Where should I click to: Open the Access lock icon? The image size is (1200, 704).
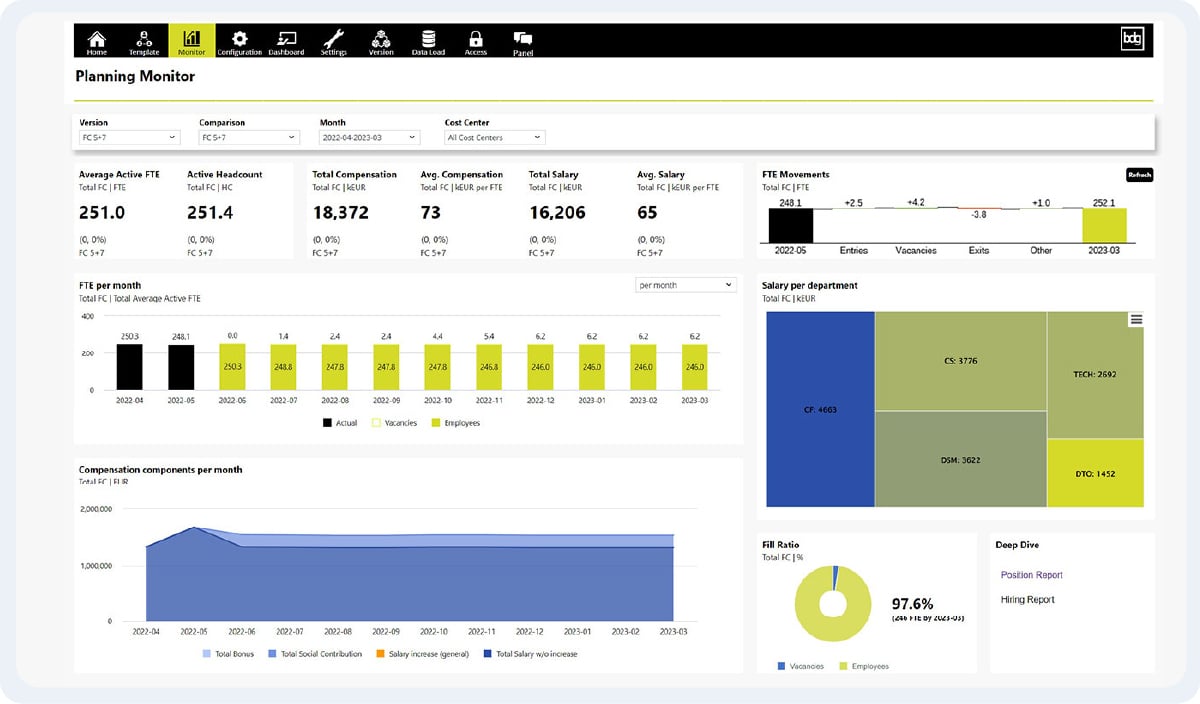point(476,40)
